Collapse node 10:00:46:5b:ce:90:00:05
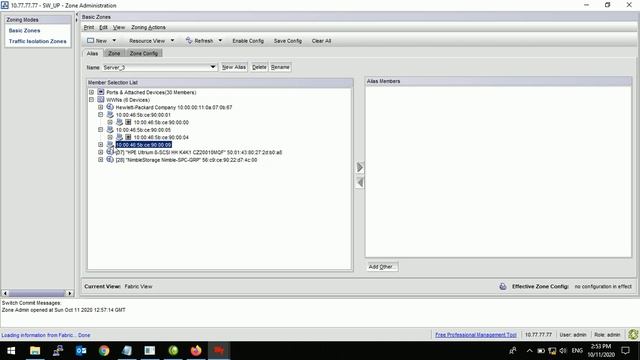Viewport: 640px width, 360px height. [x=100, y=130]
